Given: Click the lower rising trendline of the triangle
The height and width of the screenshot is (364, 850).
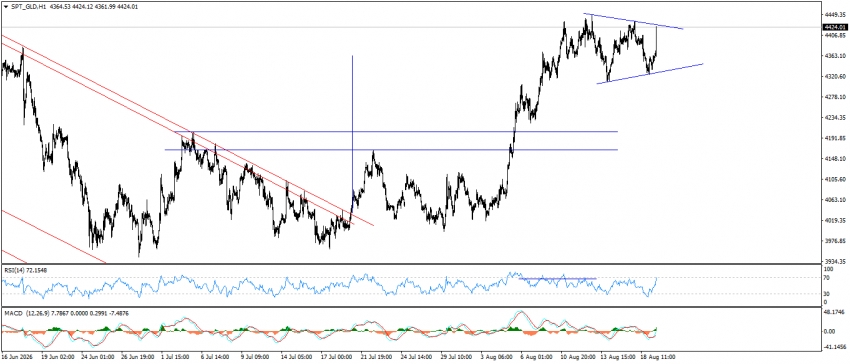Looking at the screenshot, I should [x=649, y=74].
